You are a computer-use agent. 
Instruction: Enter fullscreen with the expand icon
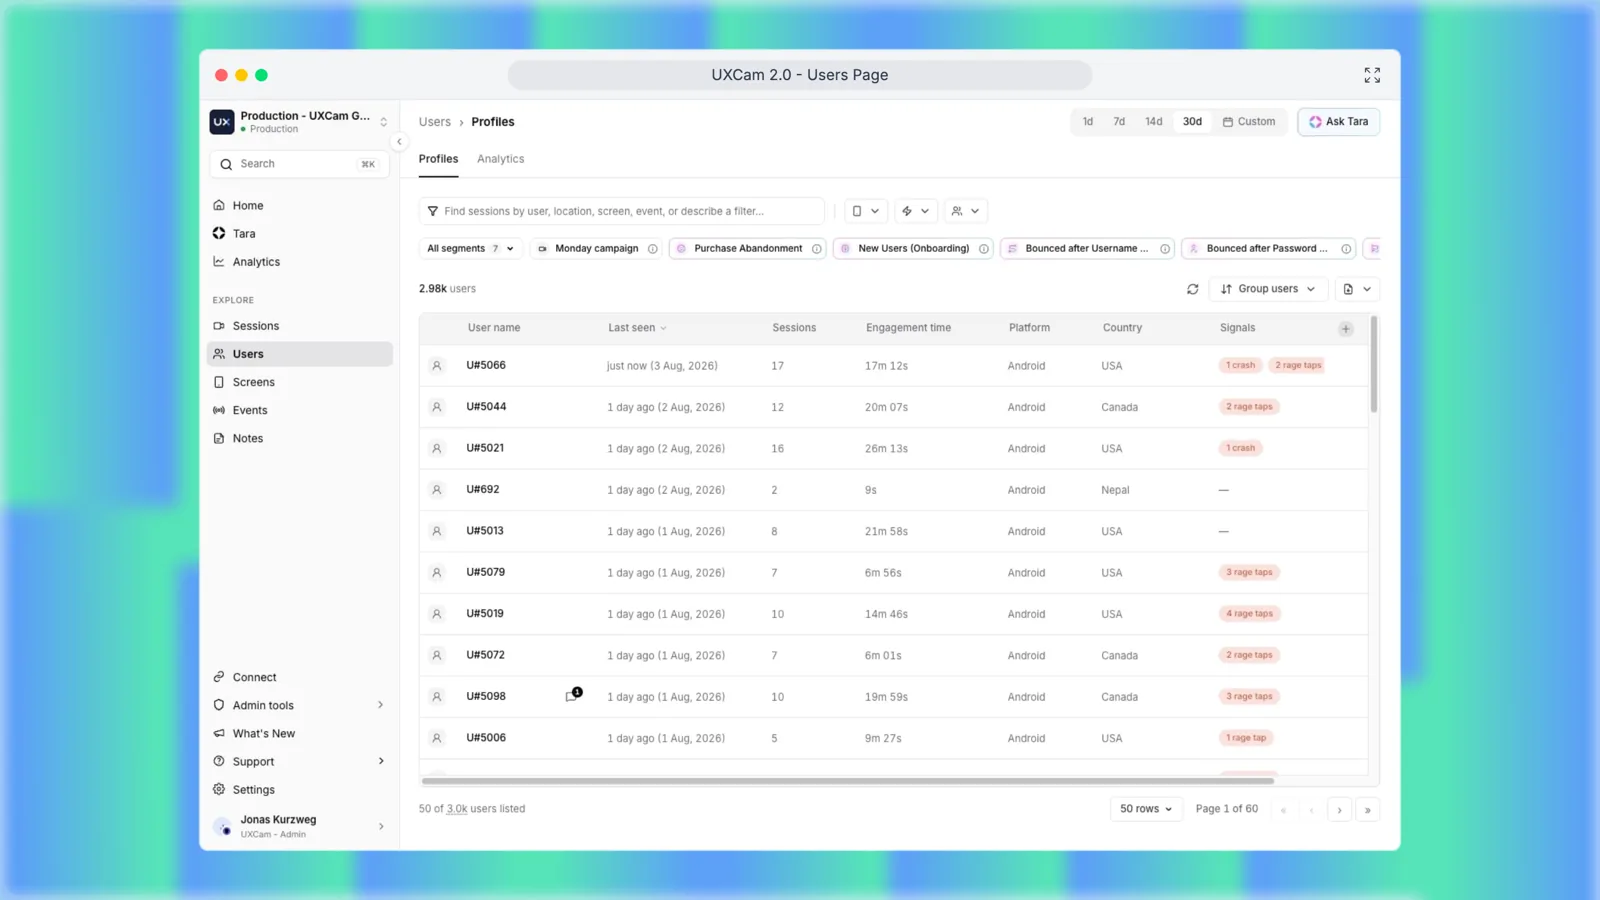click(x=1372, y=75)
